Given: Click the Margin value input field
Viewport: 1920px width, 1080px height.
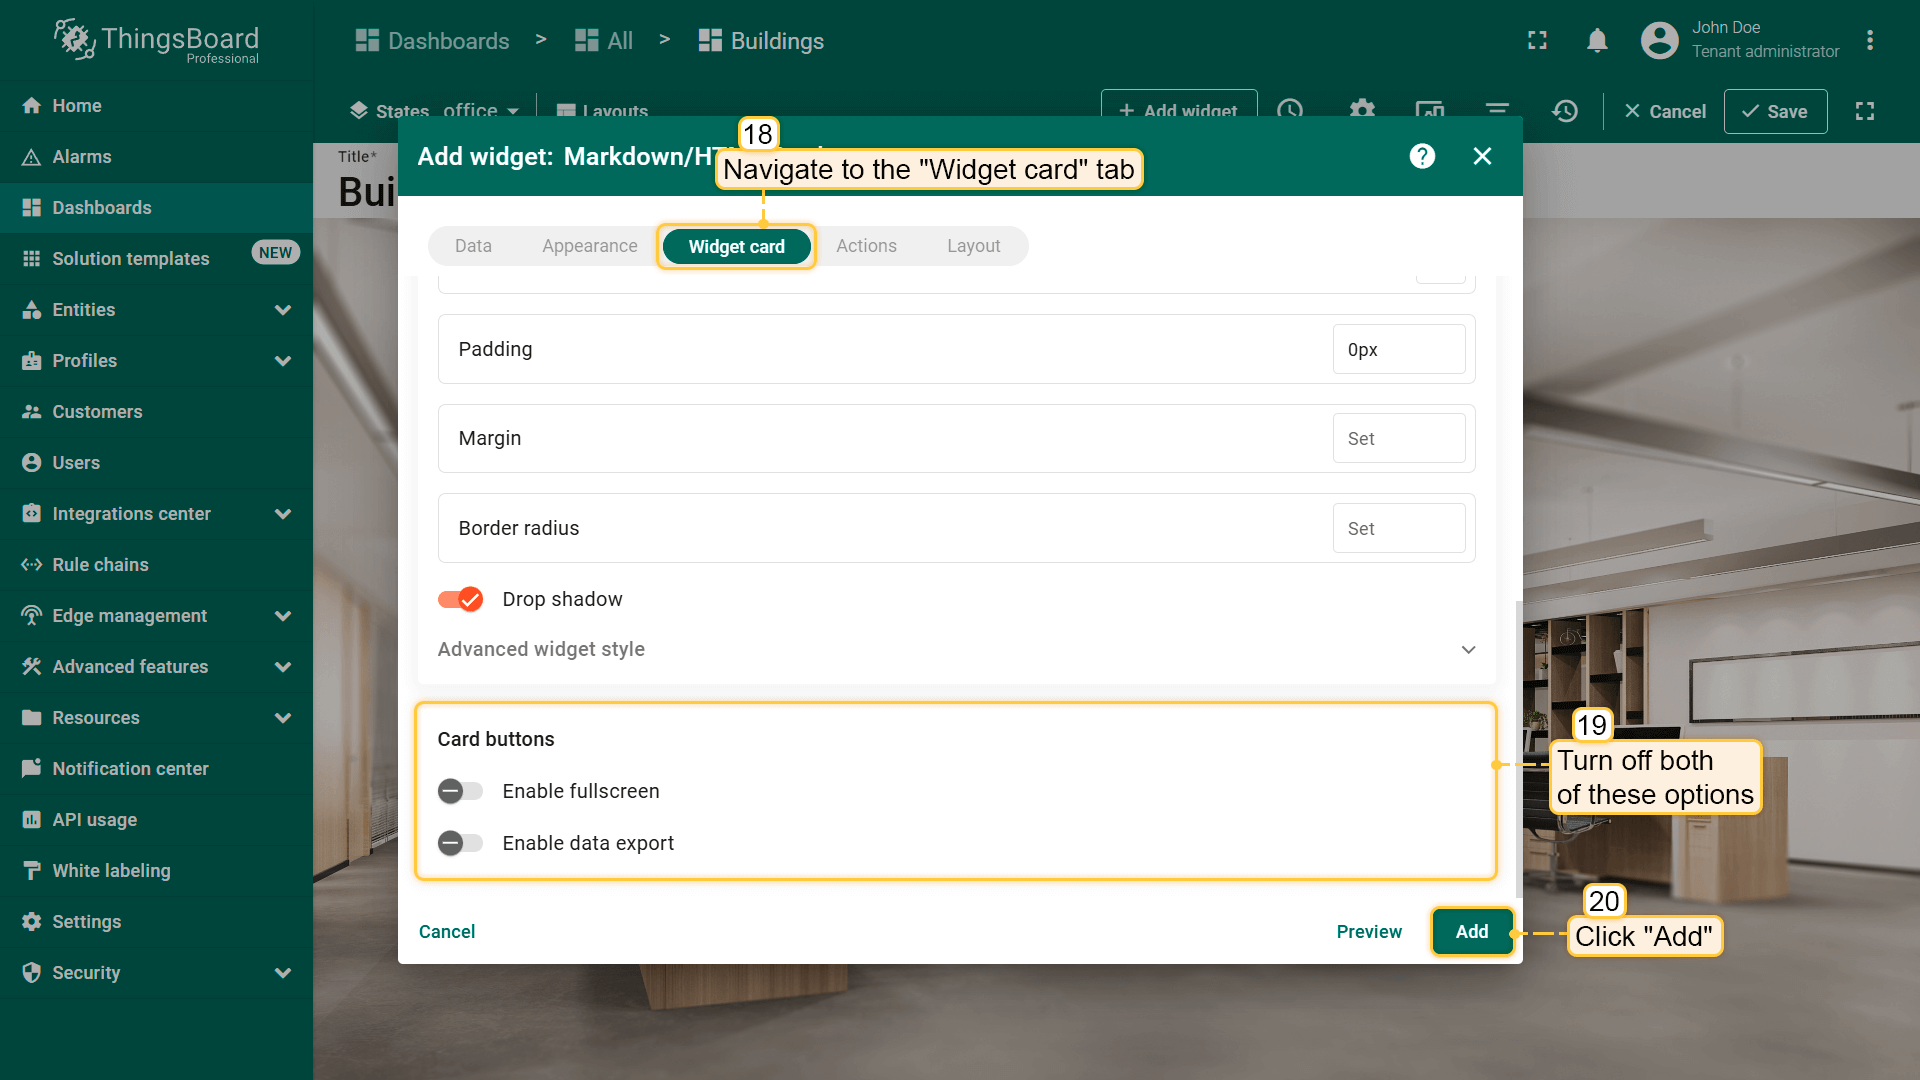Looking at the screenshot, I should tap(1398, 439).
